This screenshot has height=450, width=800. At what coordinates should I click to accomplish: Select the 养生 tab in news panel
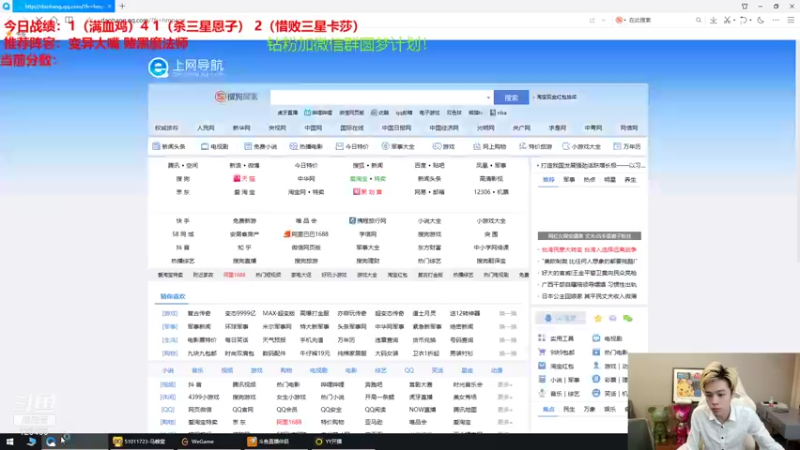(x=631, y=180)
